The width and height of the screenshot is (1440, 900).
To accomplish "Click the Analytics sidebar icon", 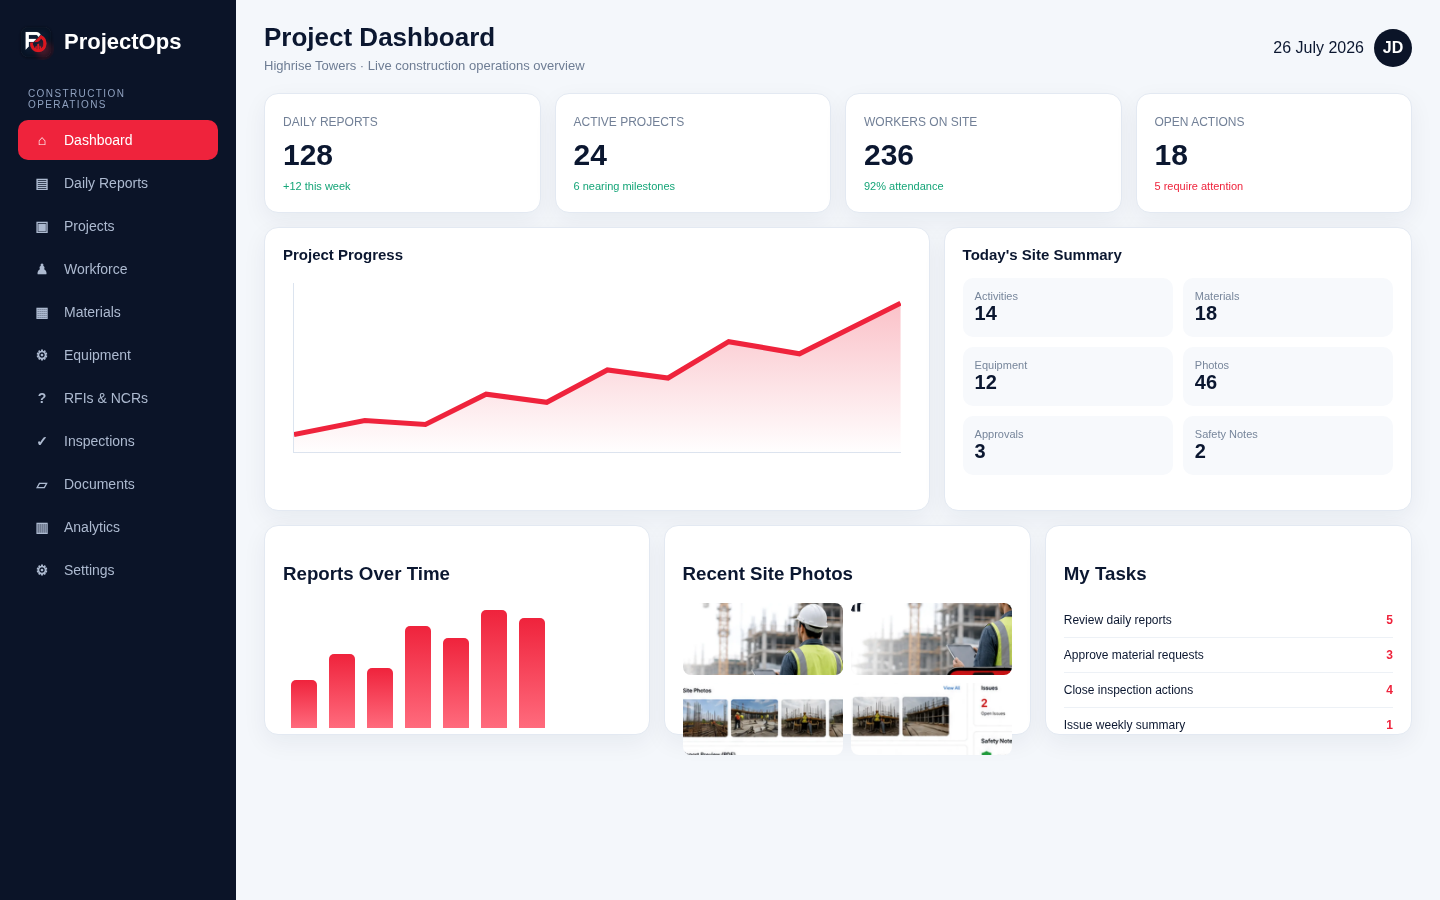I will (42, 527).
